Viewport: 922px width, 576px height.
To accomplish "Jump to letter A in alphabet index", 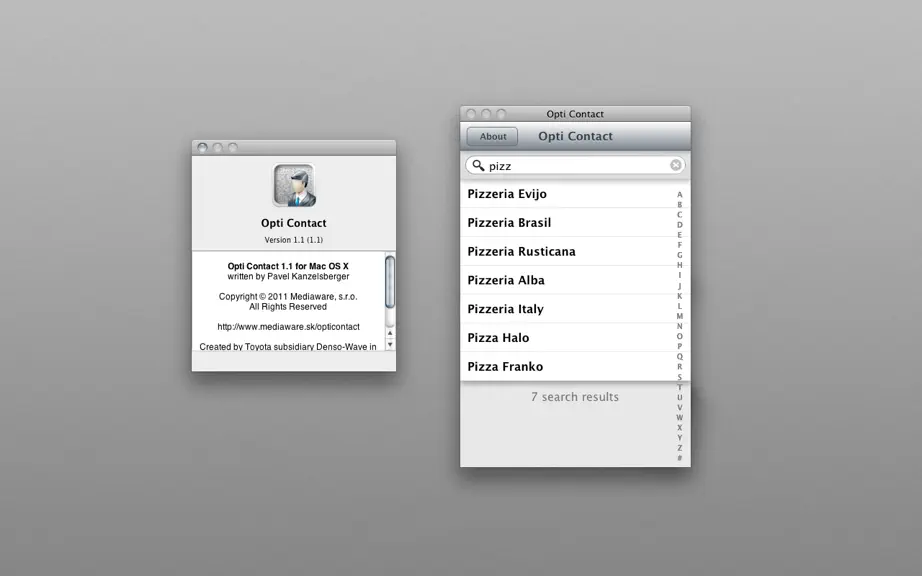I will tap(680, 195).
